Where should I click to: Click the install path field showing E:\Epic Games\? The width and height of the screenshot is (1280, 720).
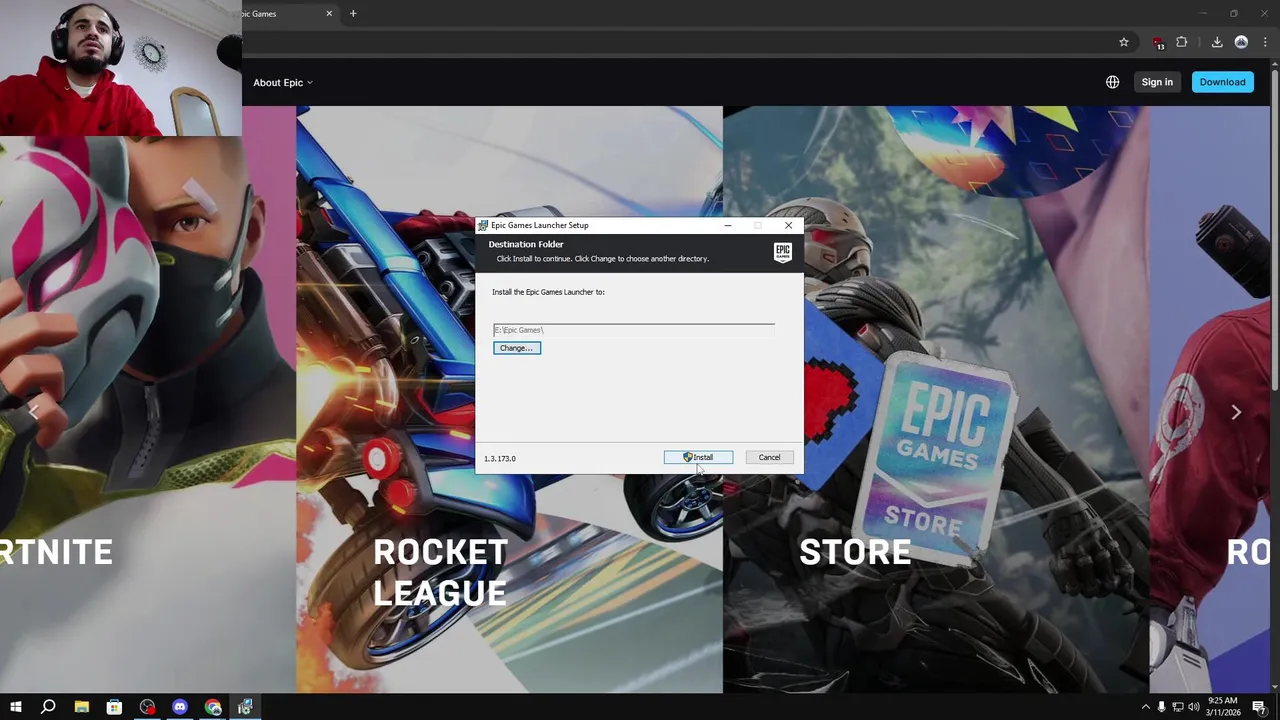tap(633, 330)
